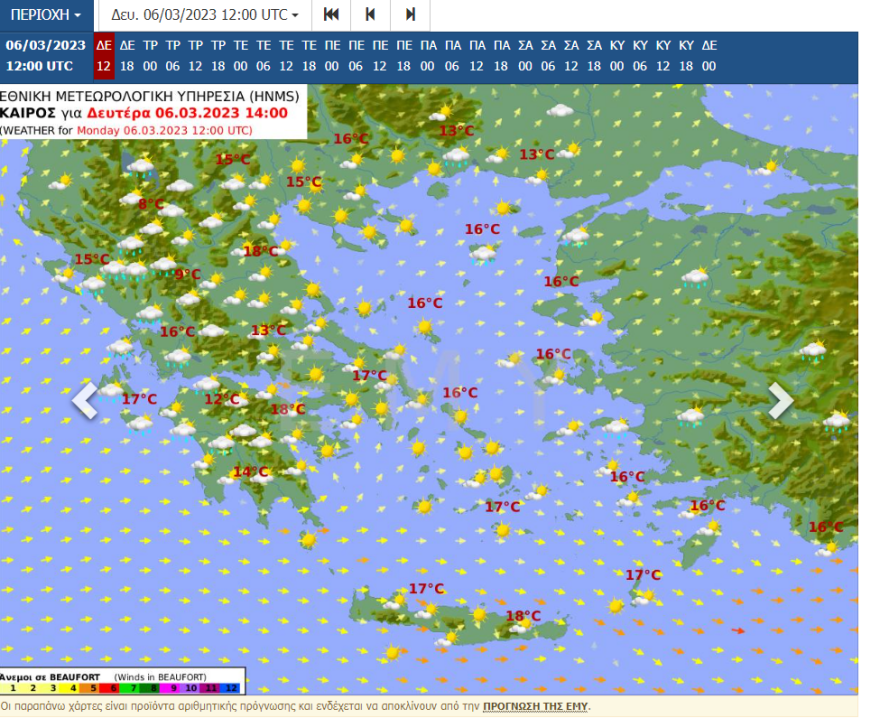Expand the date and time selector dropdown
Viewport: 880px width, 718px height.
[x=205, y=15]
